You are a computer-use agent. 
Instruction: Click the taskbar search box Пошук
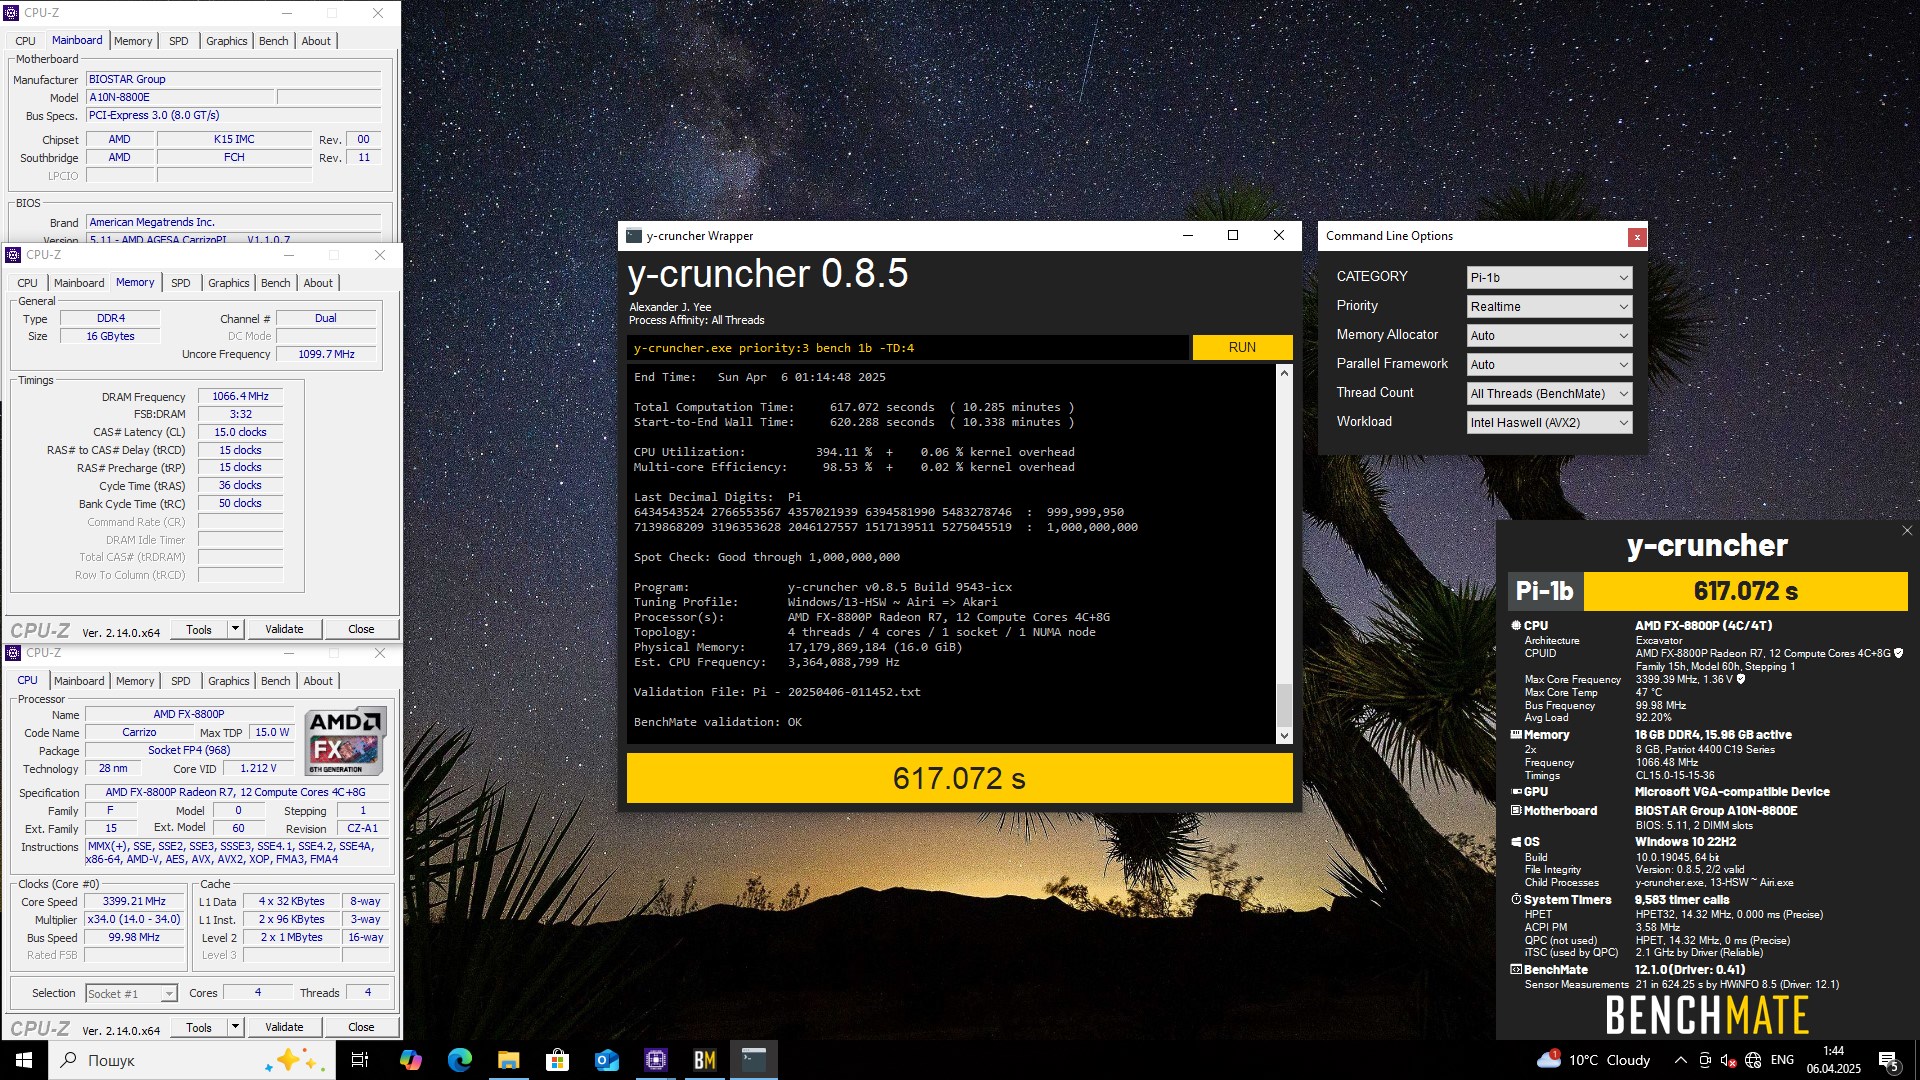tap(193, 1060)
